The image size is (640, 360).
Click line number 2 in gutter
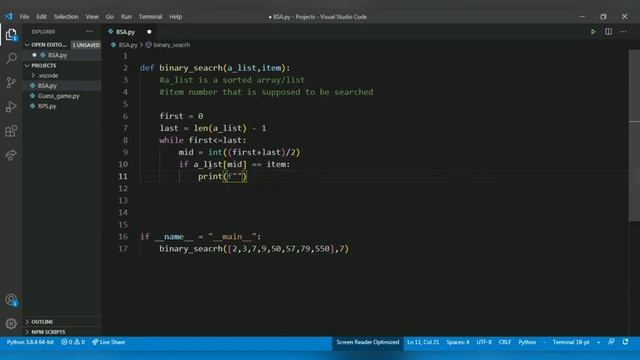tap(125, 68)
